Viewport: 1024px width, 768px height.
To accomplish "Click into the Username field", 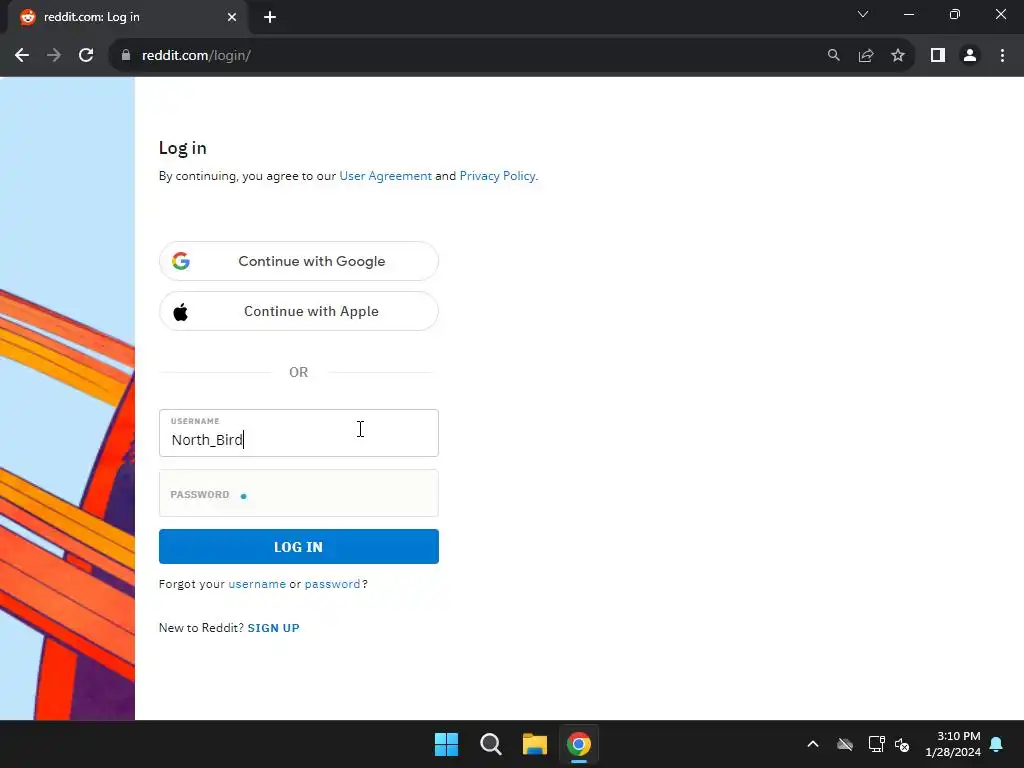I will (x=298, y=433).
